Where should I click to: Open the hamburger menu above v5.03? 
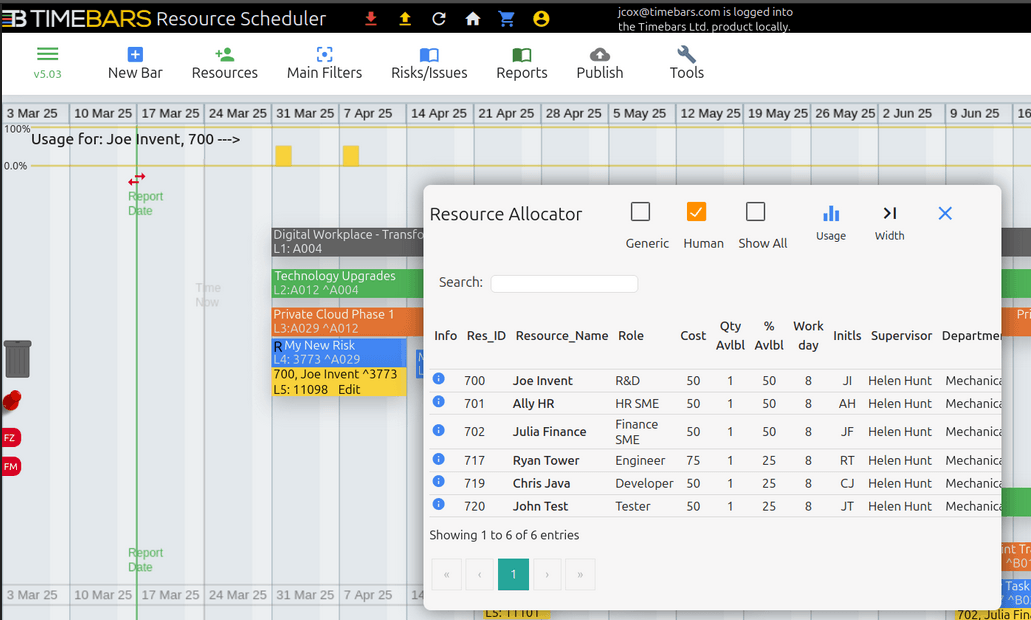(47, 54)
